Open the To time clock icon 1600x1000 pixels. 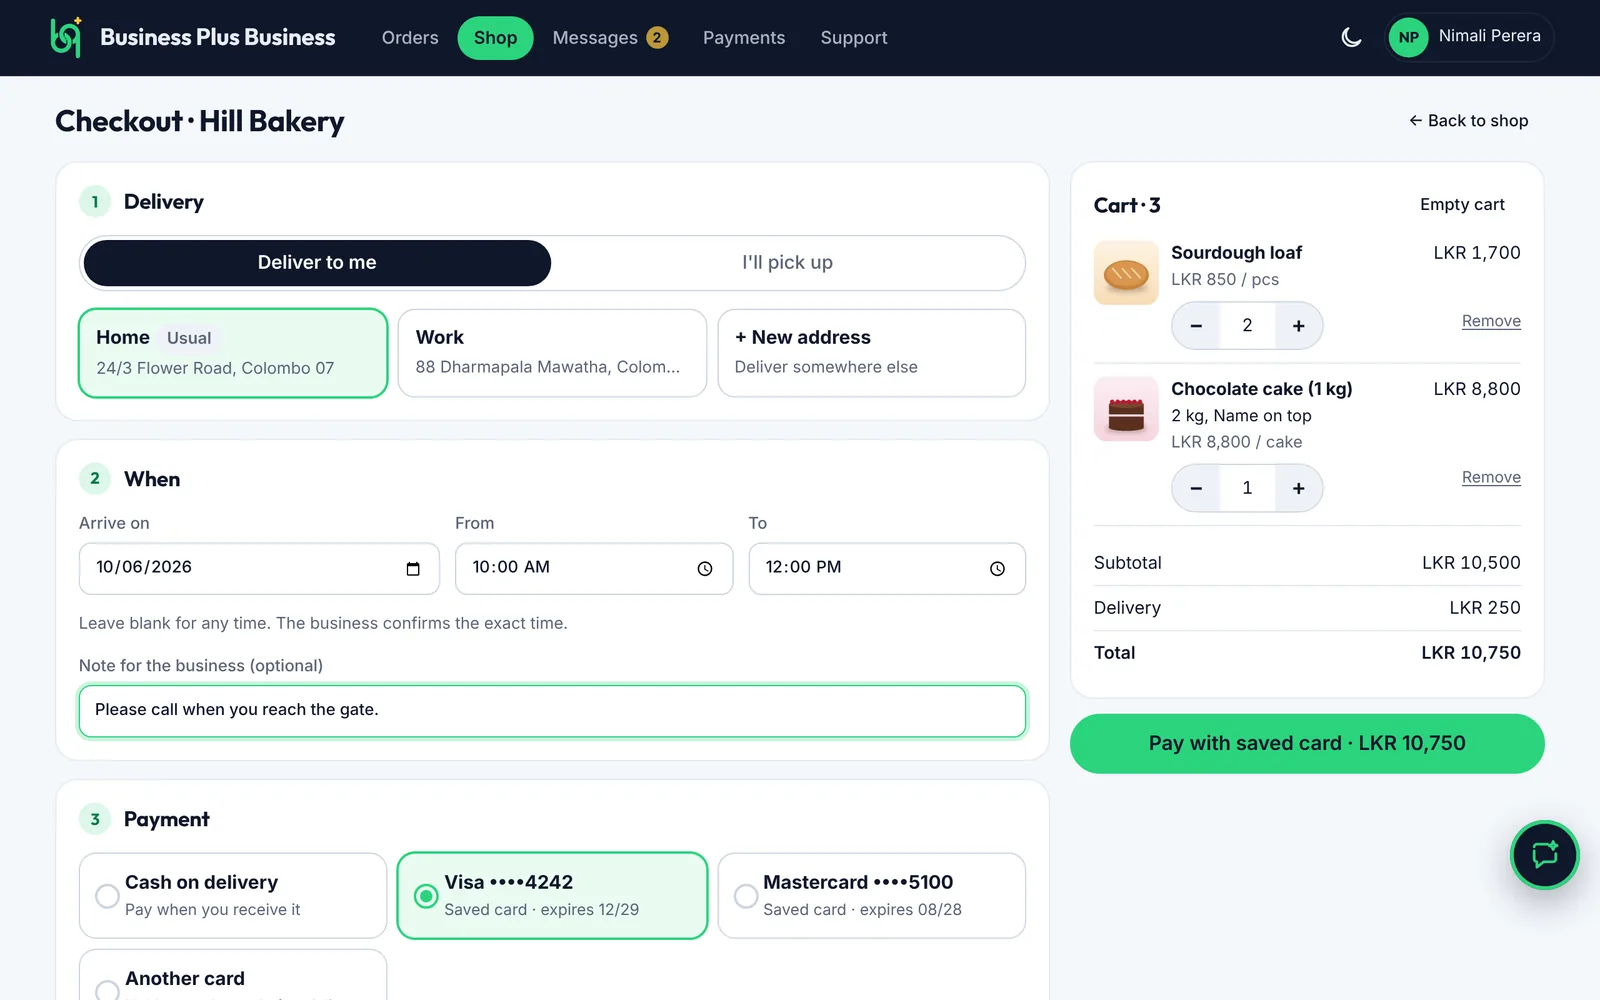[997, 569]
